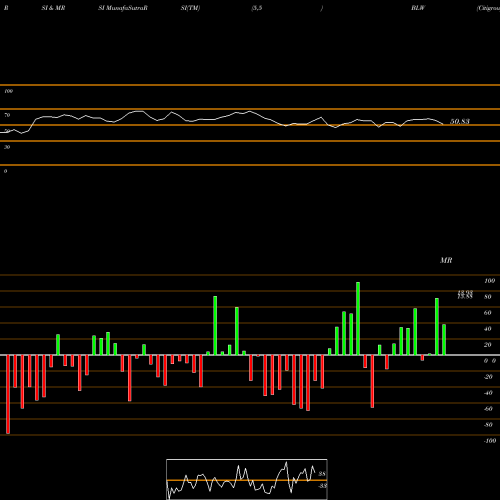The height and width of the screenshot is (500, 500).
Task: Click the 70 label on RSI axis
Action: [x=7, y=115]
